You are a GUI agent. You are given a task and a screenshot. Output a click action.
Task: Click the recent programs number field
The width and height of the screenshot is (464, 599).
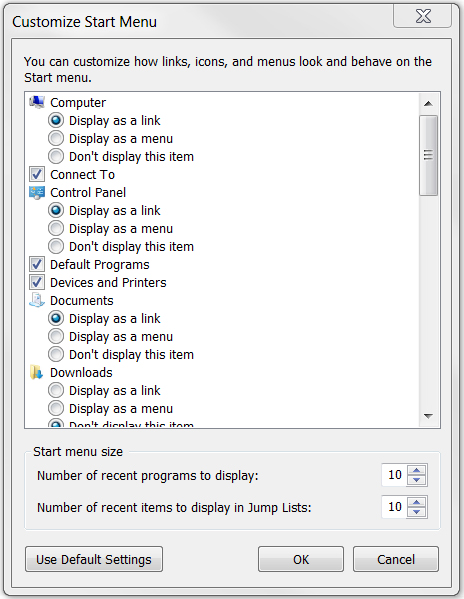394,475
